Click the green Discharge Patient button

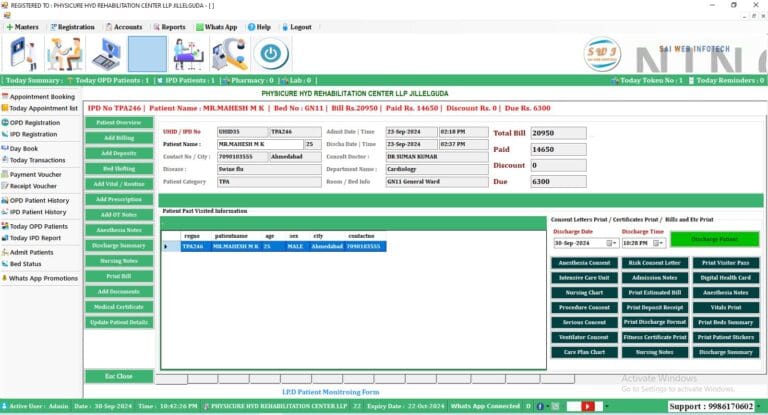tap(715, 239)
